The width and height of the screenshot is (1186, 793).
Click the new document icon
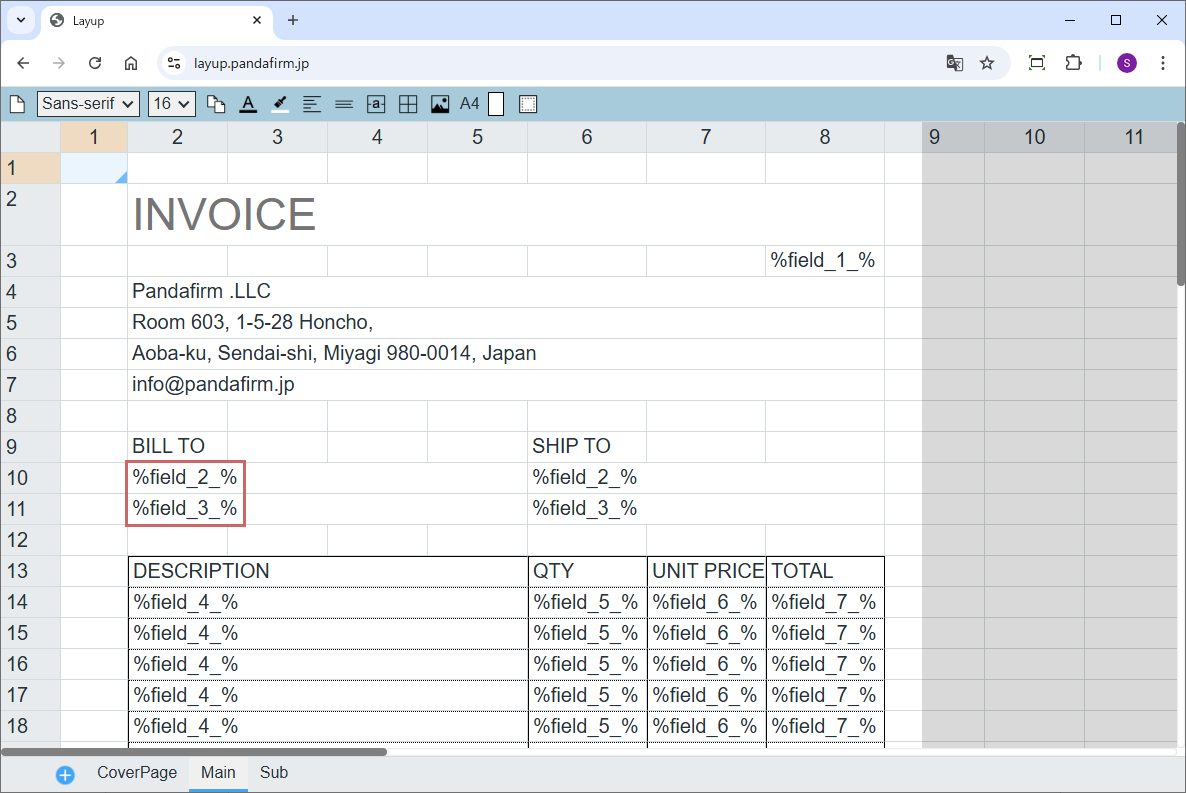tap(17, 104)
